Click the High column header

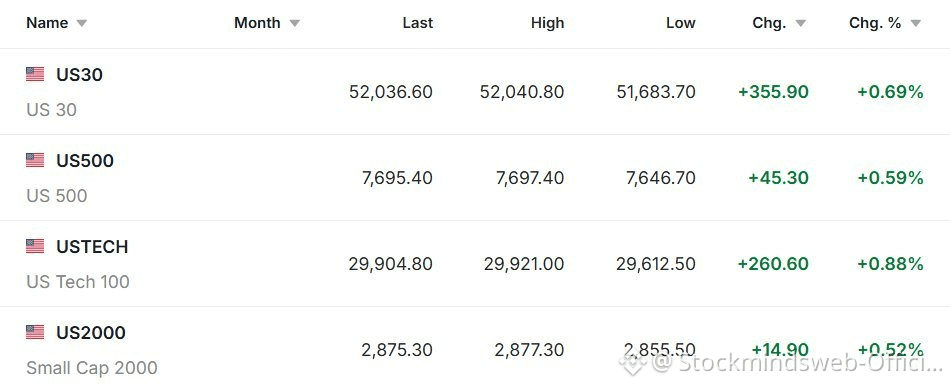click(547, 23)
